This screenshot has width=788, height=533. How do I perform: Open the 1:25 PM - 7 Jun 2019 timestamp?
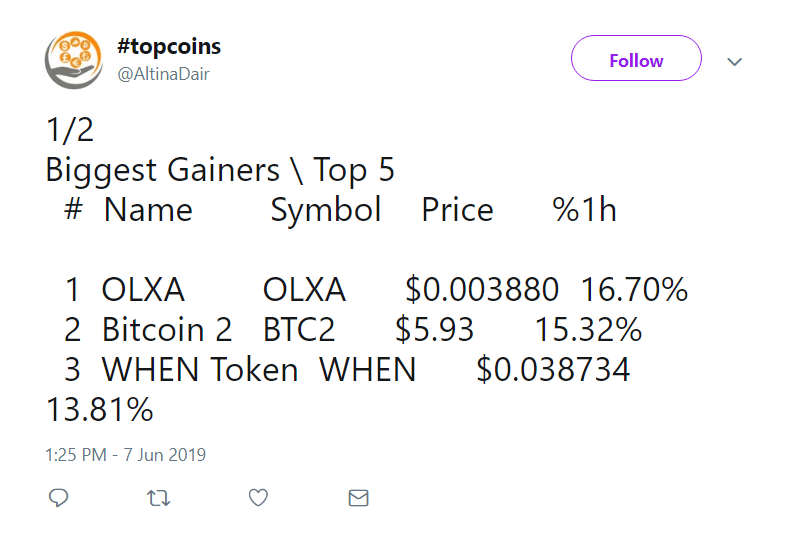pyautogui.click(x=125, y=454)
